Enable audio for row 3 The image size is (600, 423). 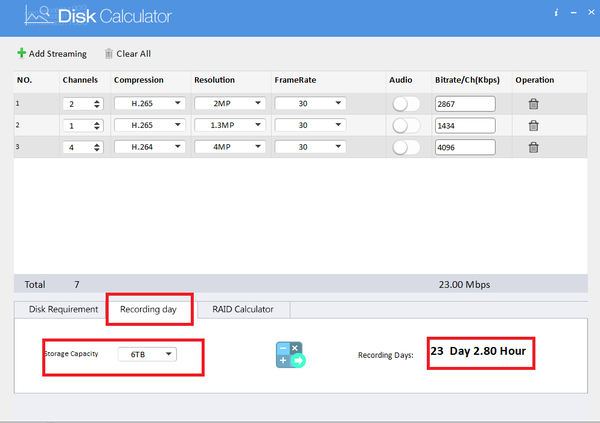(x=406, y=147)
